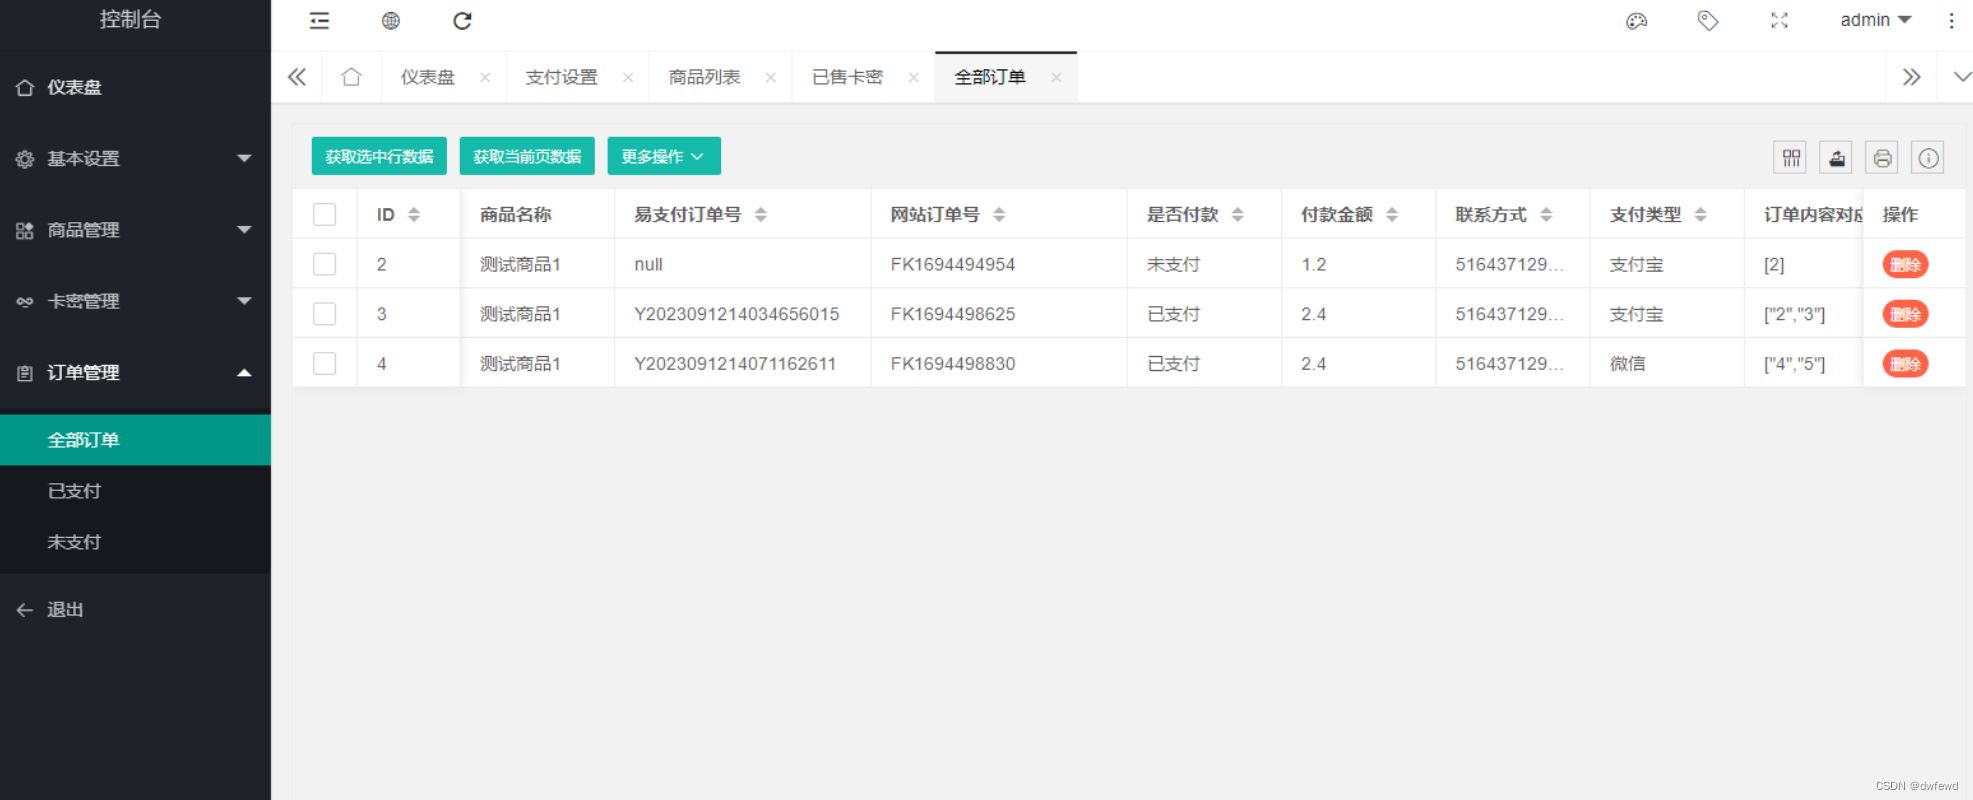
Task: Click the tag note icon in the header
Action: pos(1708,21)
